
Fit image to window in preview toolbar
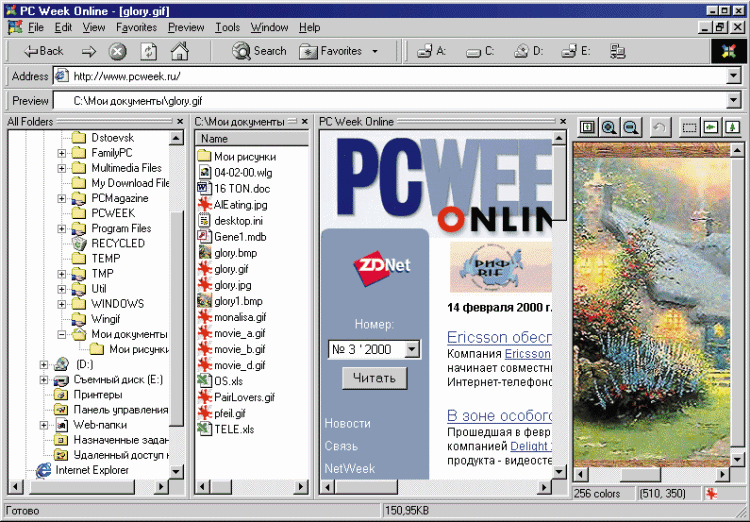click(x=587, y=127)
